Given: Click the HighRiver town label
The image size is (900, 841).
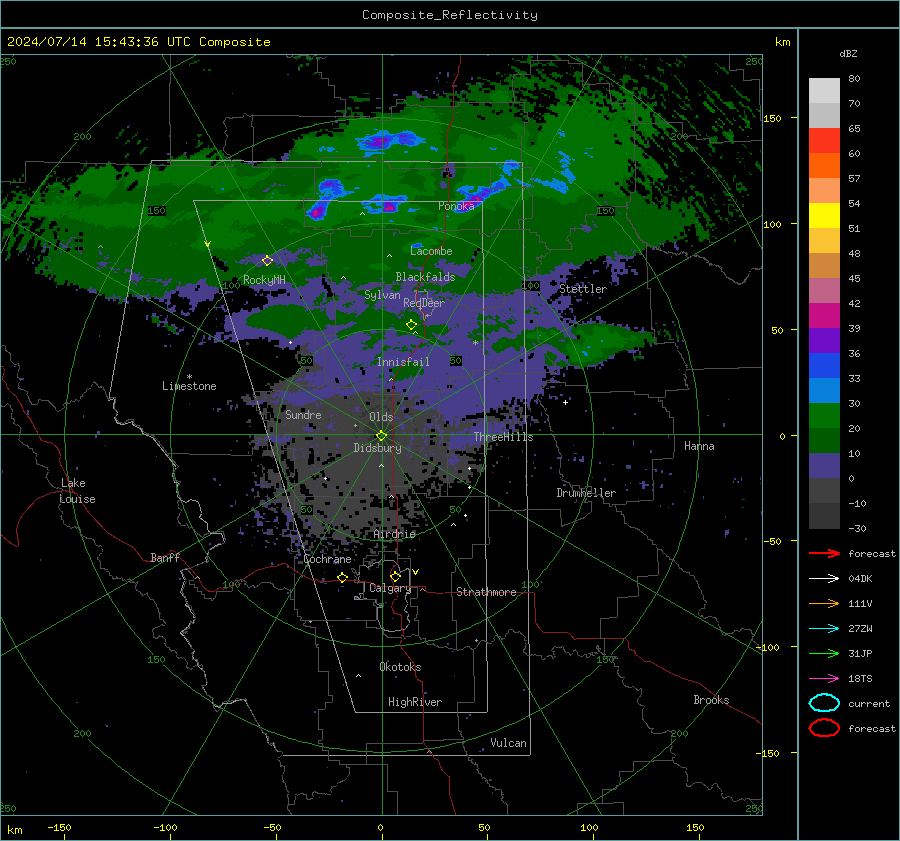Looking at the screenshot, I should pos(415,702).
